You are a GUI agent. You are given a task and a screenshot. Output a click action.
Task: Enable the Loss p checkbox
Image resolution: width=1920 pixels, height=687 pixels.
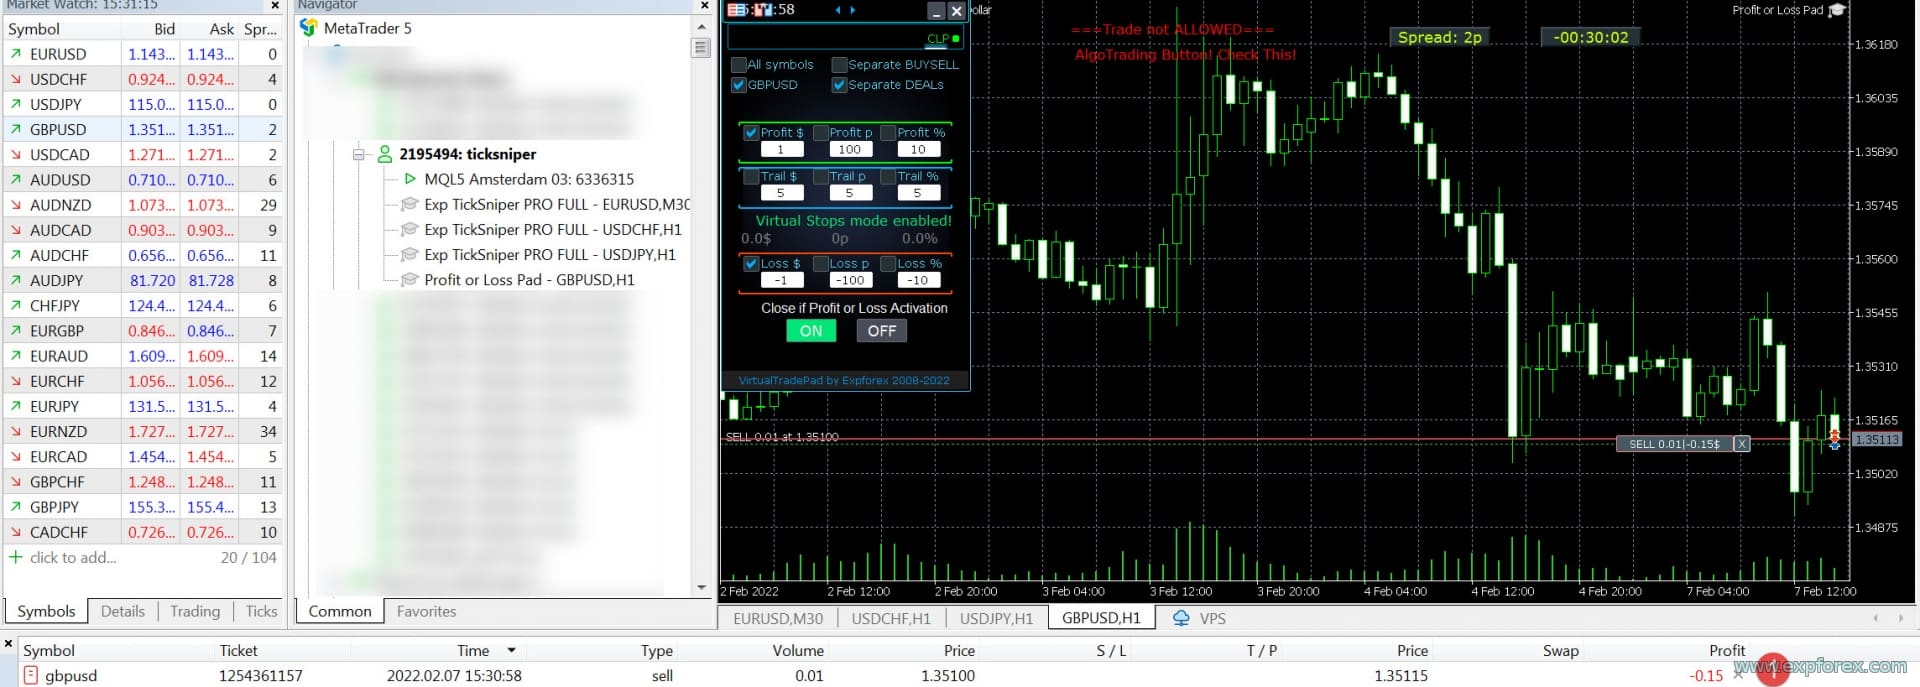(x=821, y=264)
